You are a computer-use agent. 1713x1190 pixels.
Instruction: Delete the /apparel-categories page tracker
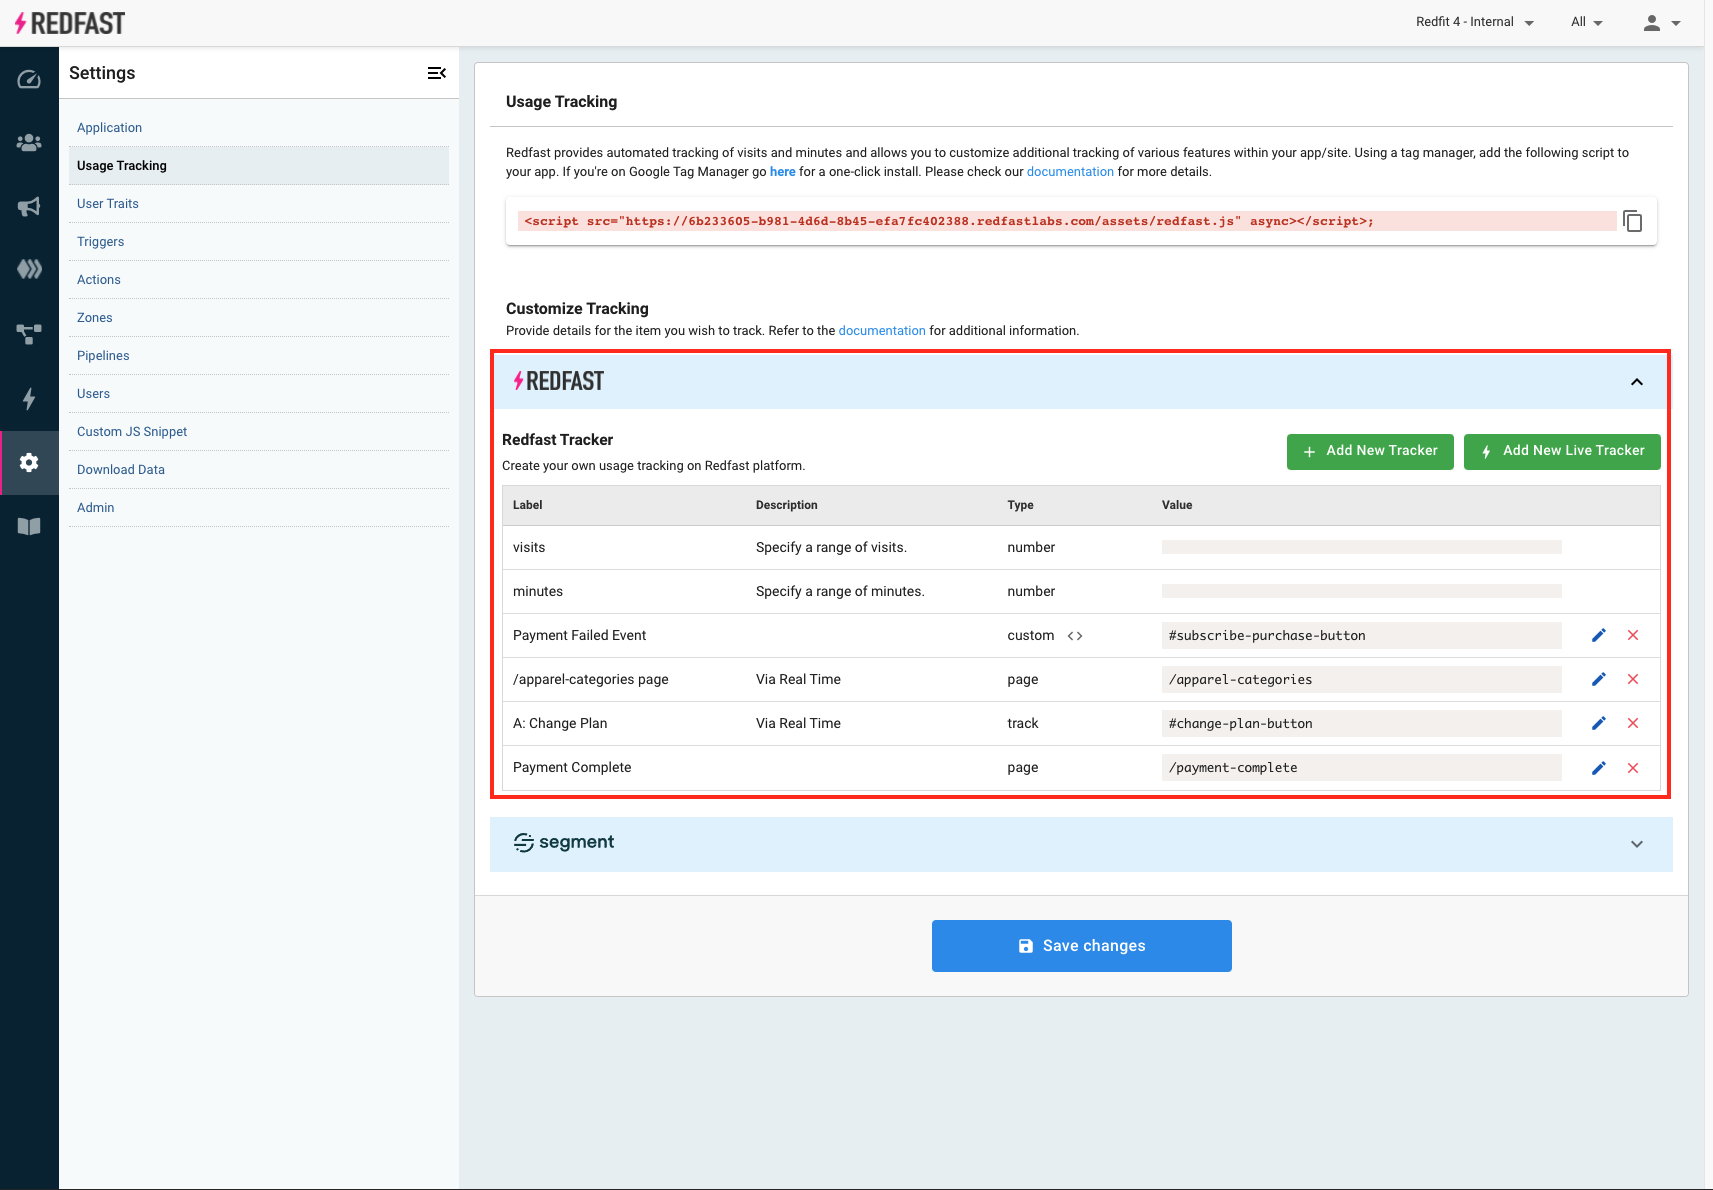point(1633,679)
